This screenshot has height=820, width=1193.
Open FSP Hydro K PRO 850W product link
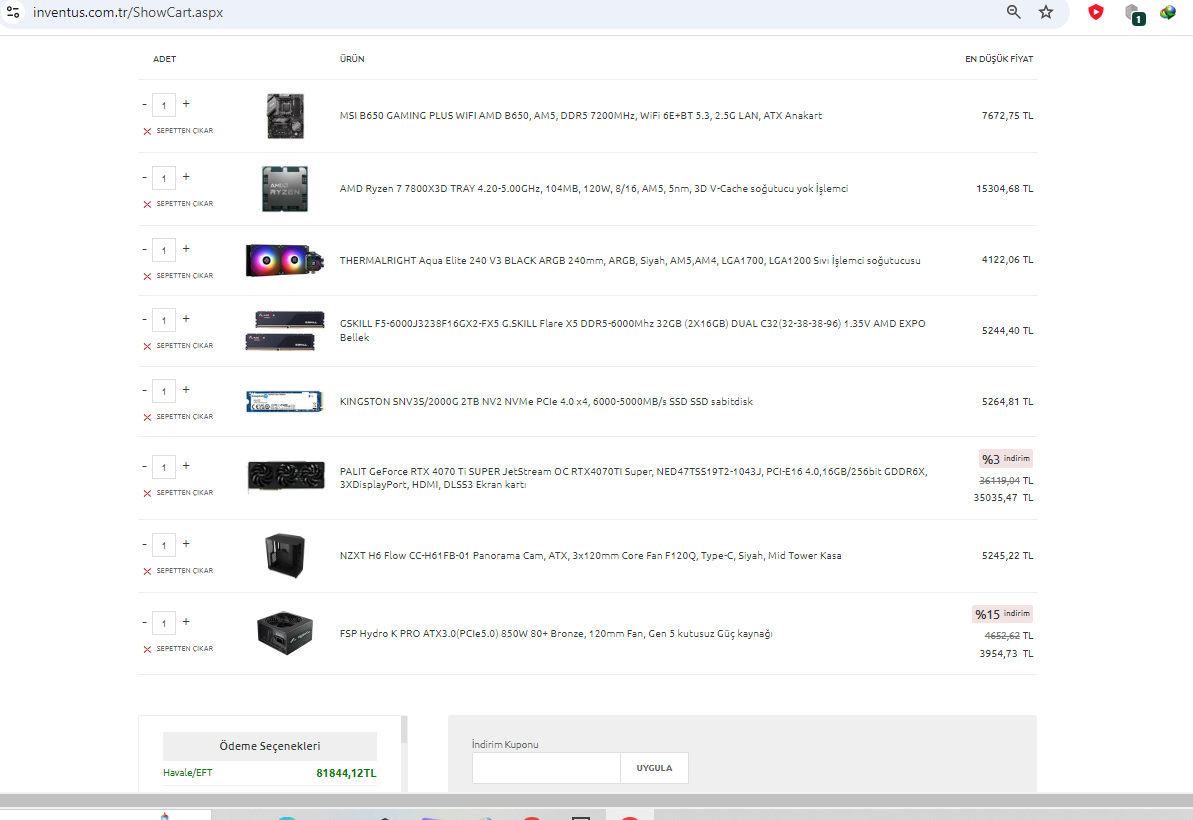point(556,634)
